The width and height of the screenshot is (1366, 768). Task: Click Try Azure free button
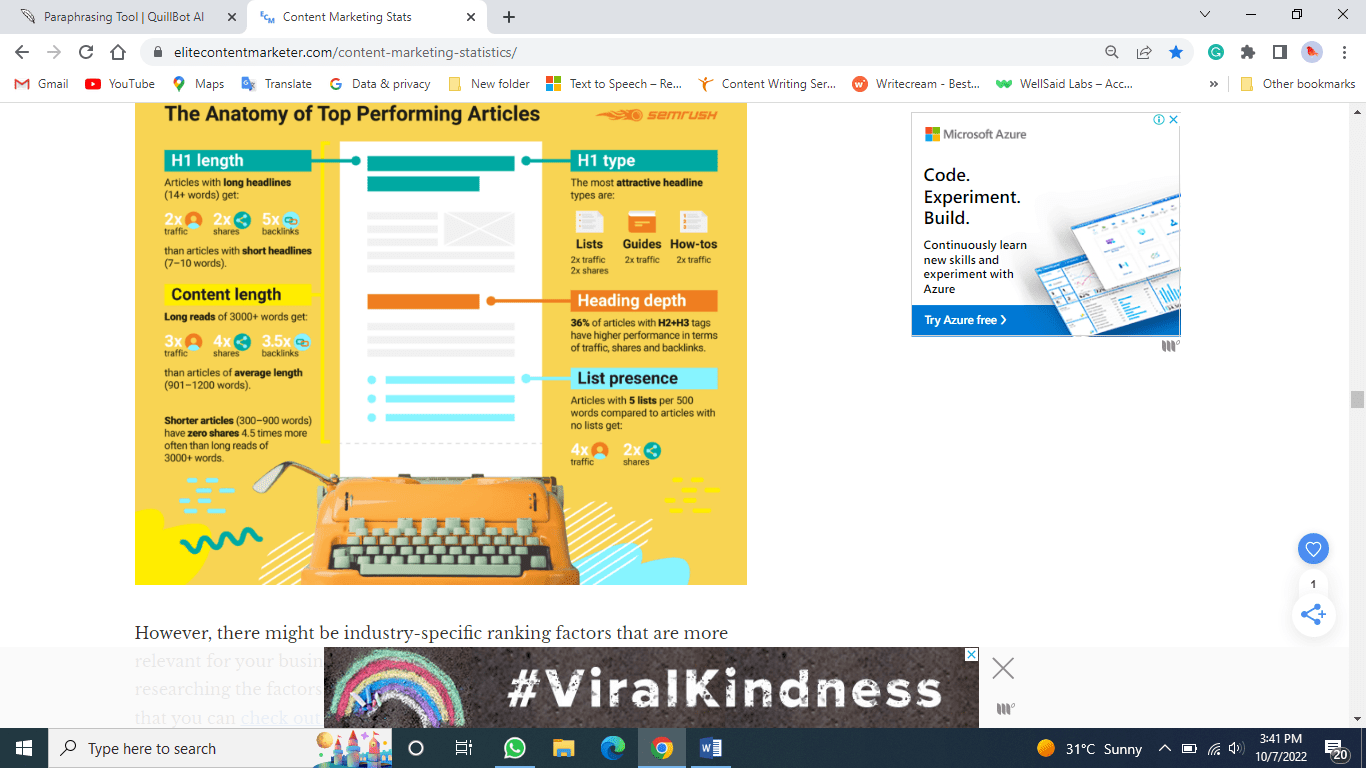tap(966, 320)
